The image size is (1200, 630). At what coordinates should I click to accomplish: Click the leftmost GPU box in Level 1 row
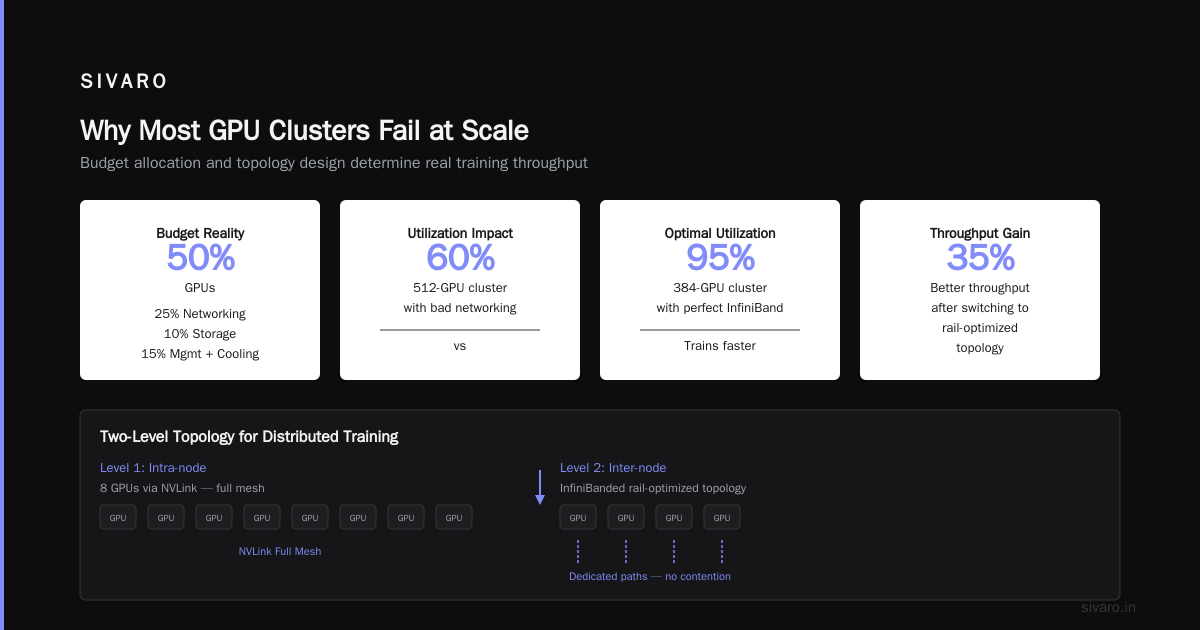(x=118, y=517)
